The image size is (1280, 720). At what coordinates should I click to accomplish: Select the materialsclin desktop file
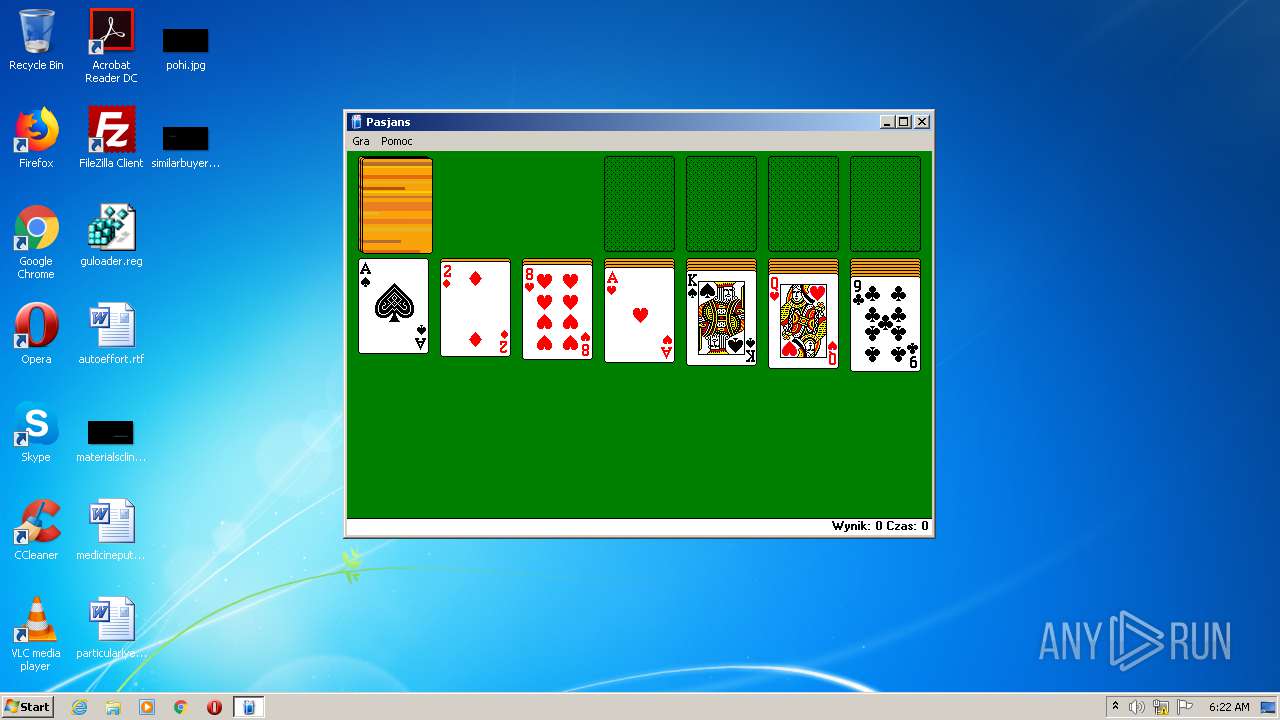111,440
